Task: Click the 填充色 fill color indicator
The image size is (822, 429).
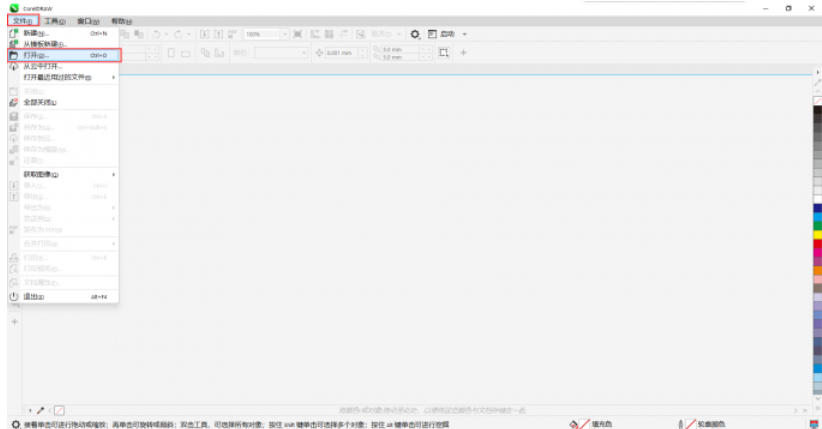Action: pyautogui.click(x=591, y=424)
